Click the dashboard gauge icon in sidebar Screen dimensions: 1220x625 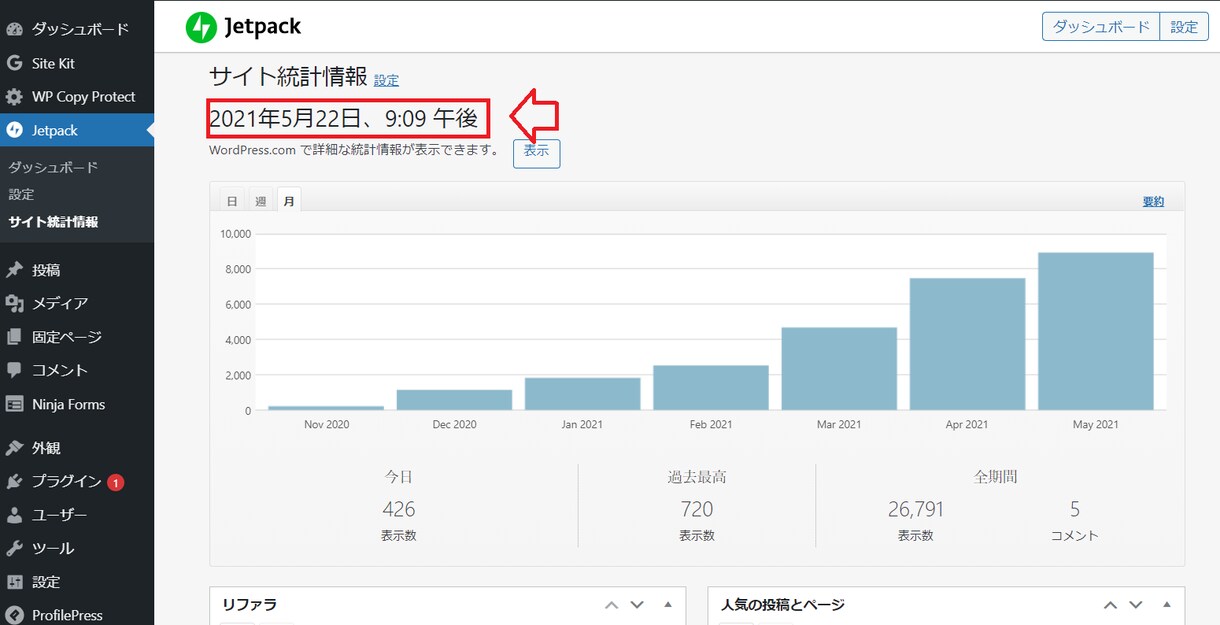click(14, 29)
